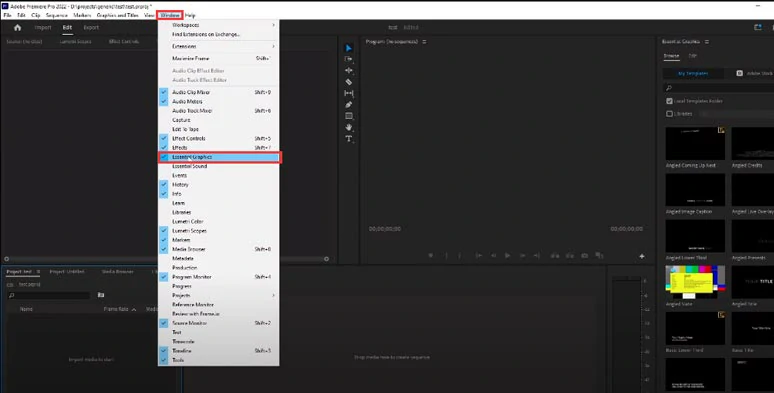Click the Project panel search field

point(48,295)
